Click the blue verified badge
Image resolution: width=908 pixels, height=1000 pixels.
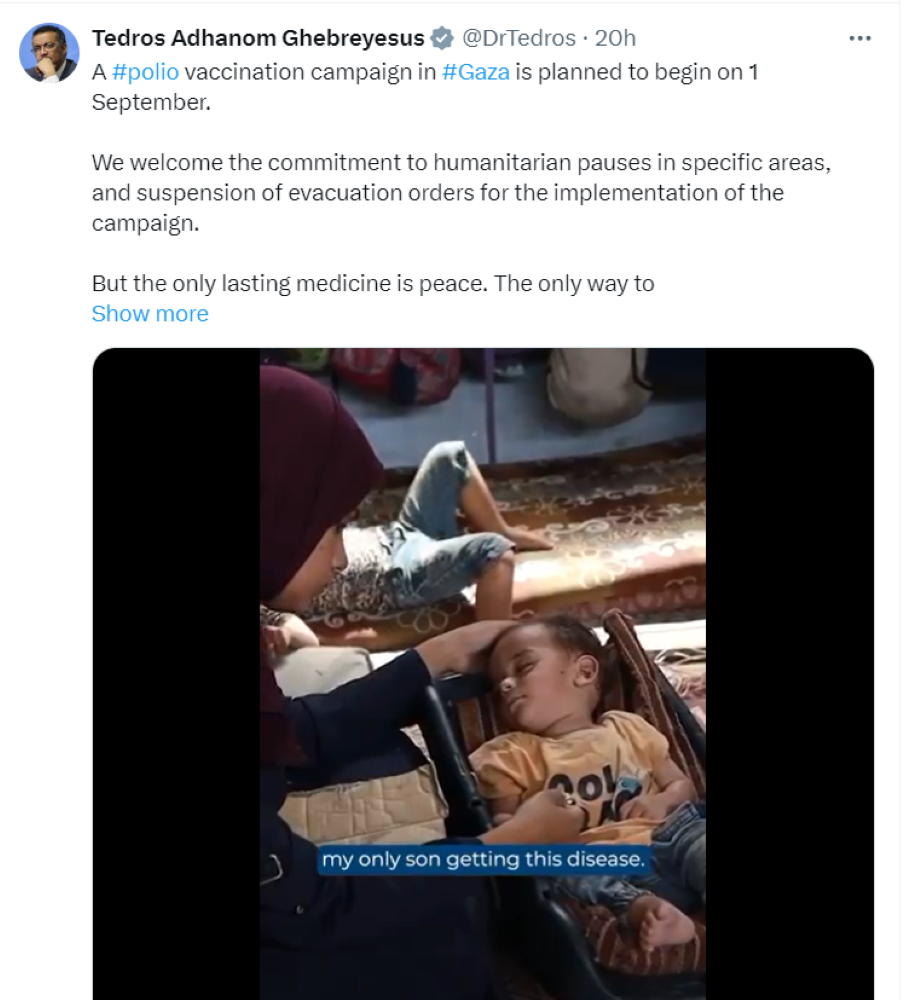pyautogui.click(x=442, y=39)
